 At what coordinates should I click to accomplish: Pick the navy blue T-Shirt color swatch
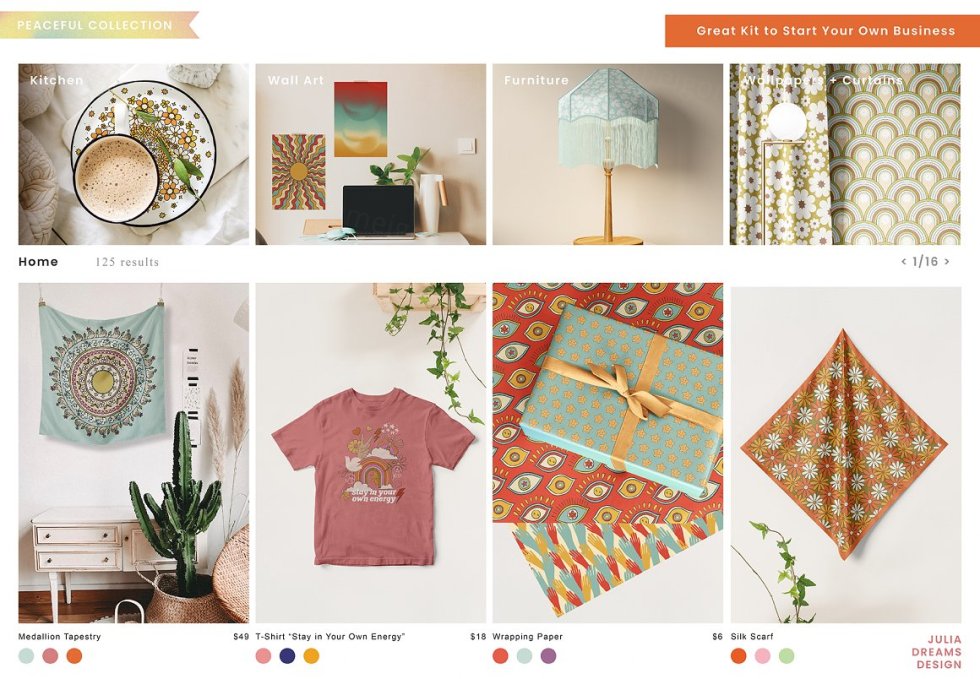[288, 656]
